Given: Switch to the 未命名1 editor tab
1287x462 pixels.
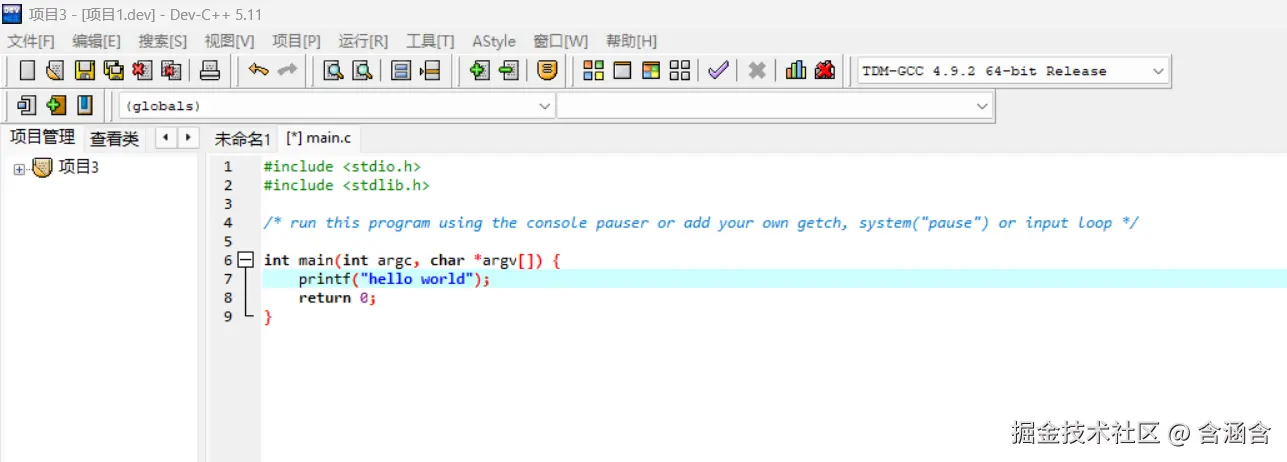Looking at the screenshot, I should point(242,139).
